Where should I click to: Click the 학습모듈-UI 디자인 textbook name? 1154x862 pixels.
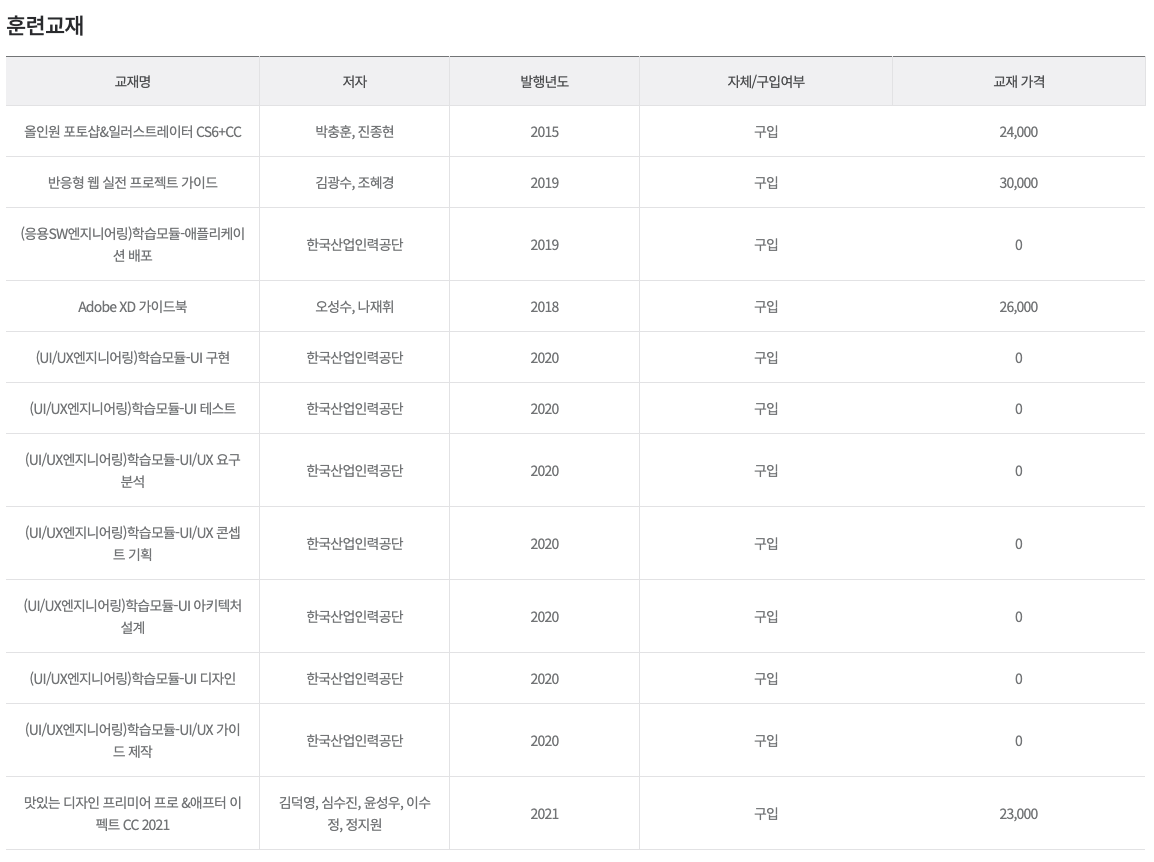click(x=132, y=679)
